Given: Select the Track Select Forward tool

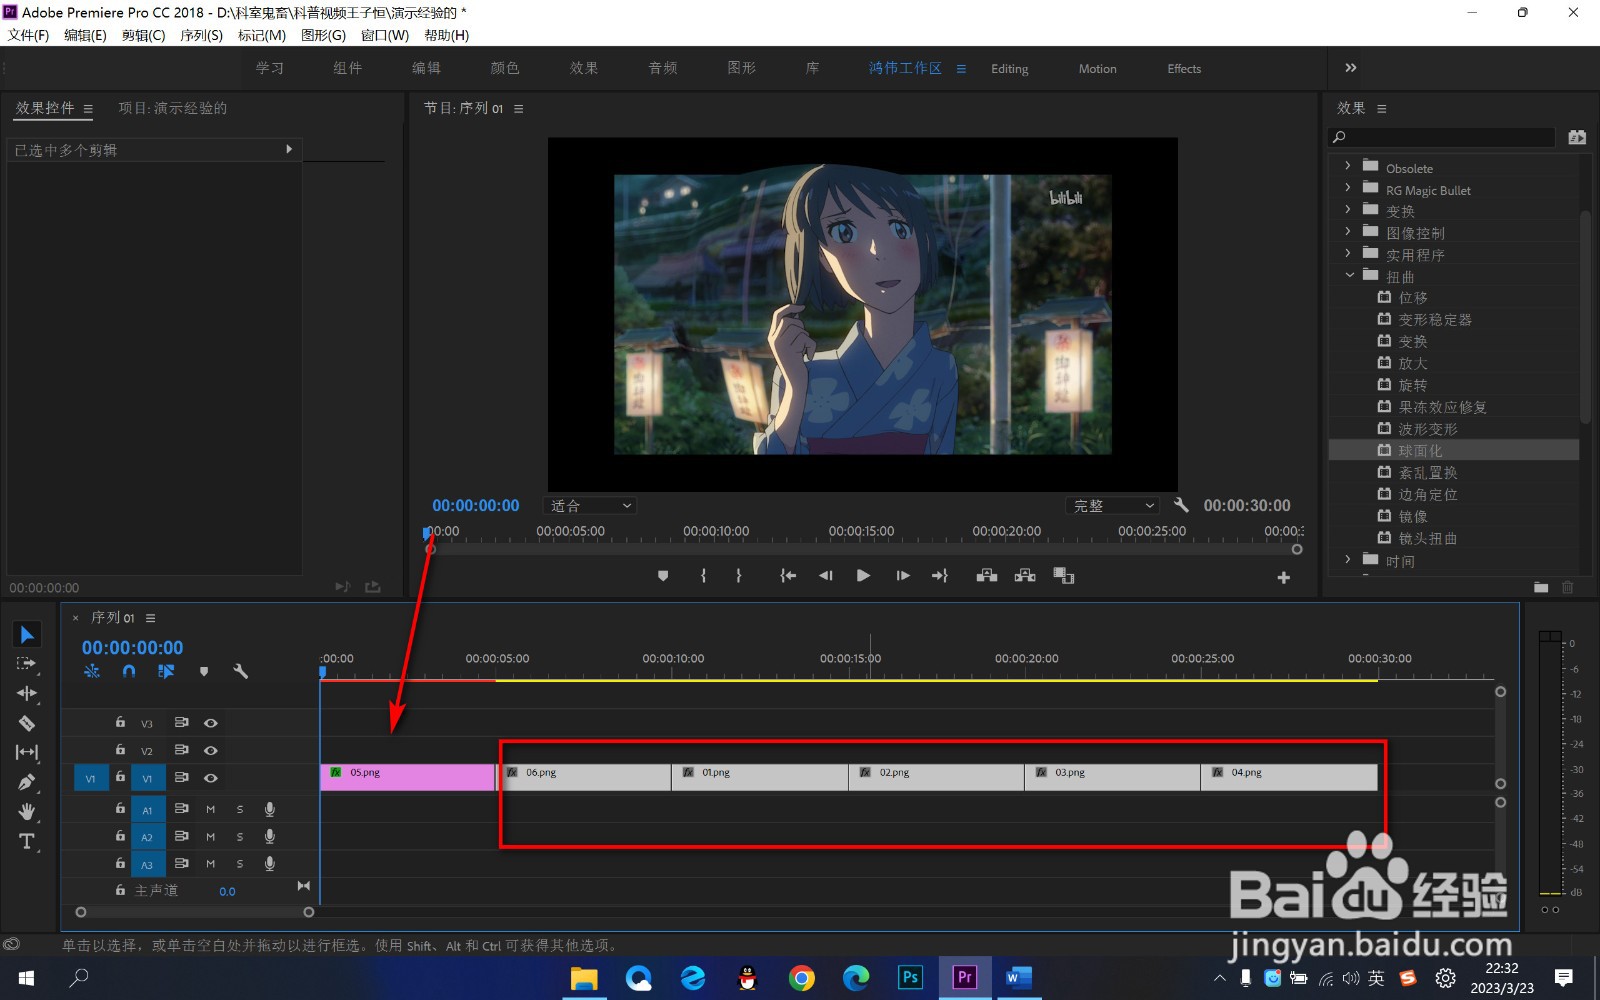Looking at the screenshot, I should coord(27,663).
